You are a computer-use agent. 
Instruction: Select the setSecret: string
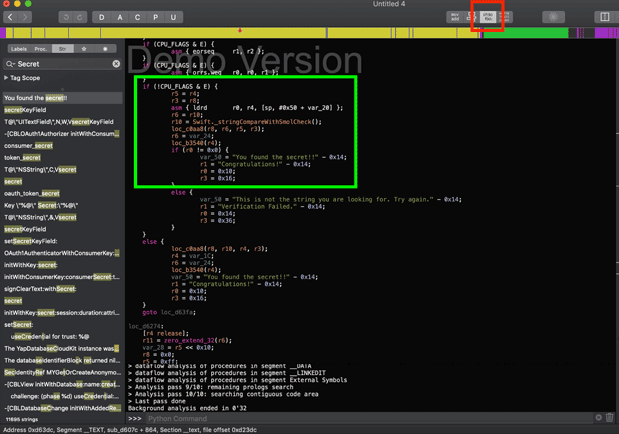pyautogui.click(x=62, y=325)
